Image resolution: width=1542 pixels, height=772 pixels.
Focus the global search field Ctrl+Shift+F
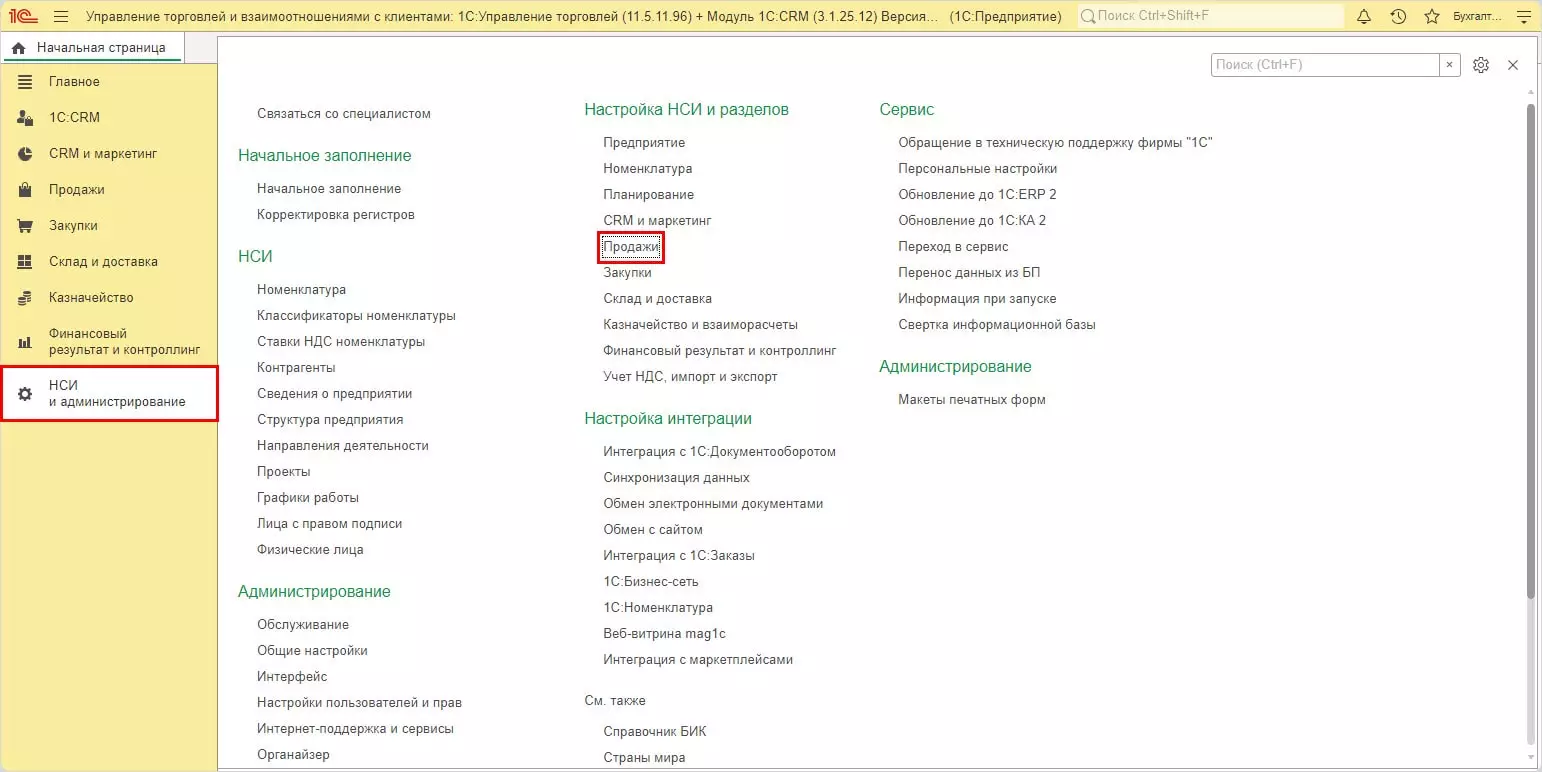1211,17
